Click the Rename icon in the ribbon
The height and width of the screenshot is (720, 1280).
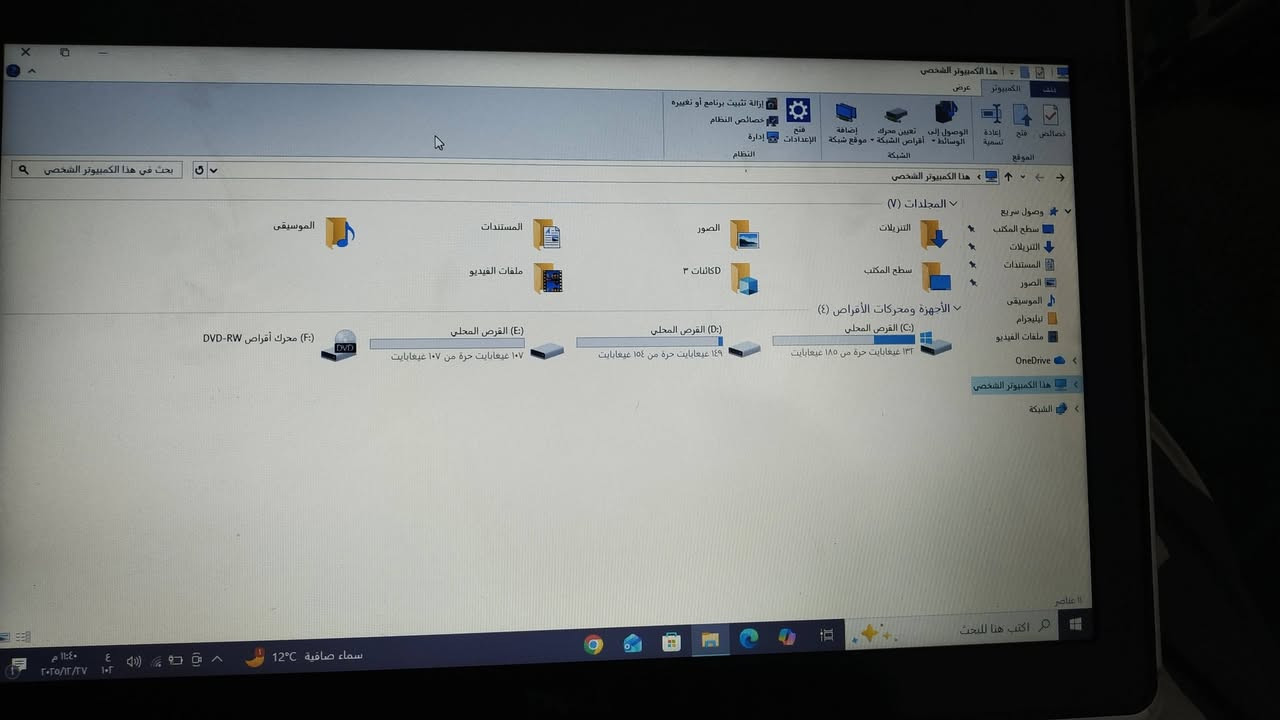(992, 115)
